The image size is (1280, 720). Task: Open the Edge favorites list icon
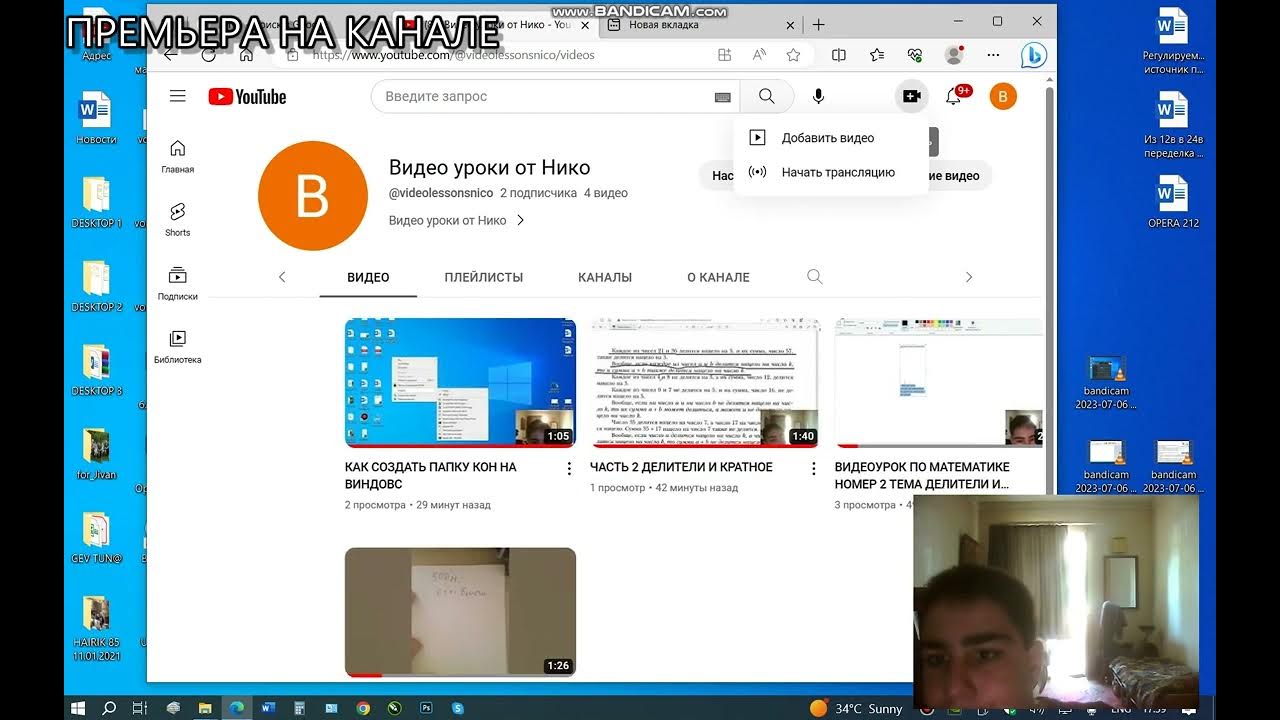tap(877, 55)
